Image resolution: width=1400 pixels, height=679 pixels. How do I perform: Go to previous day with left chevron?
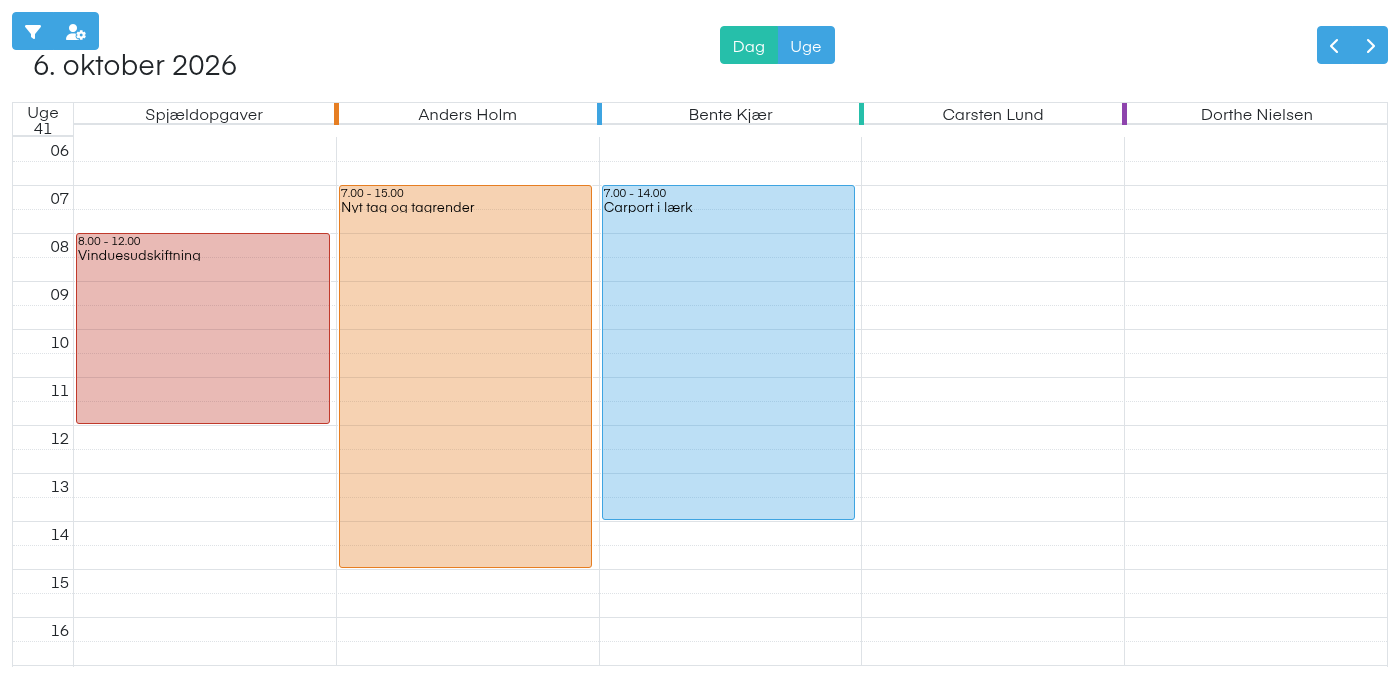[1334, 46]
